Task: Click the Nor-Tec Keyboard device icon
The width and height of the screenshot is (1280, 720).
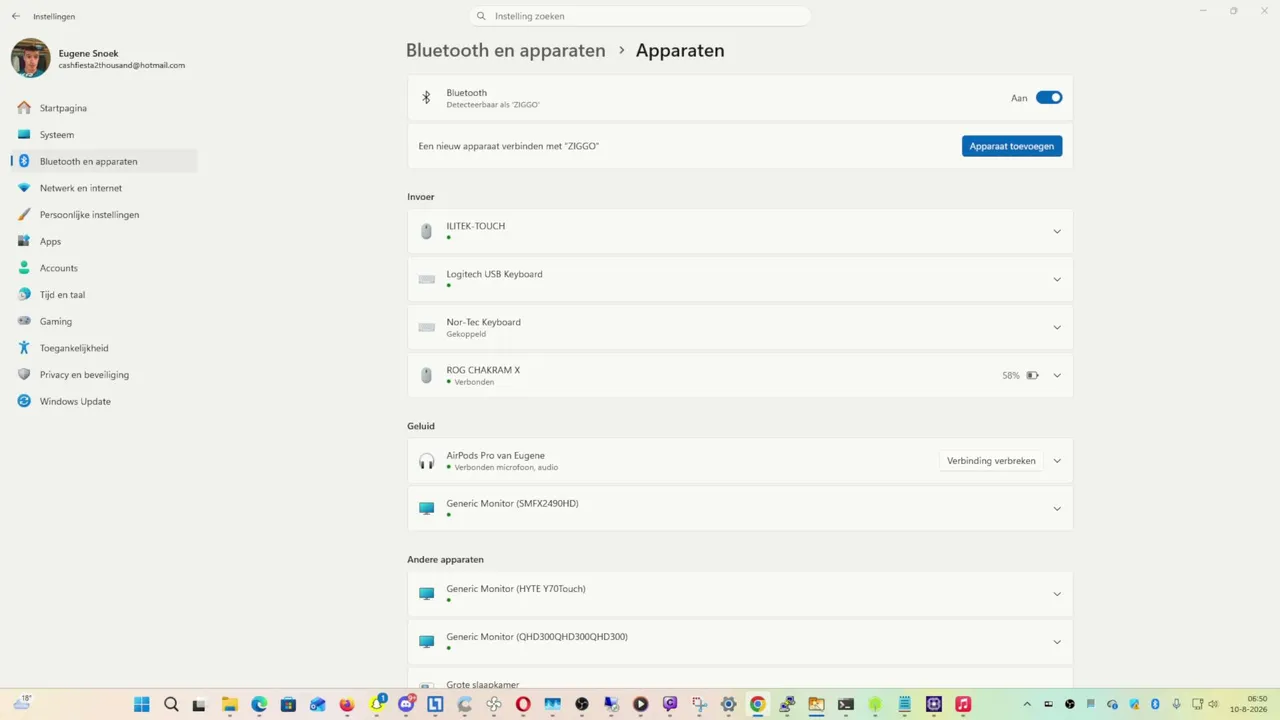Action: click(x=426, y=327)
